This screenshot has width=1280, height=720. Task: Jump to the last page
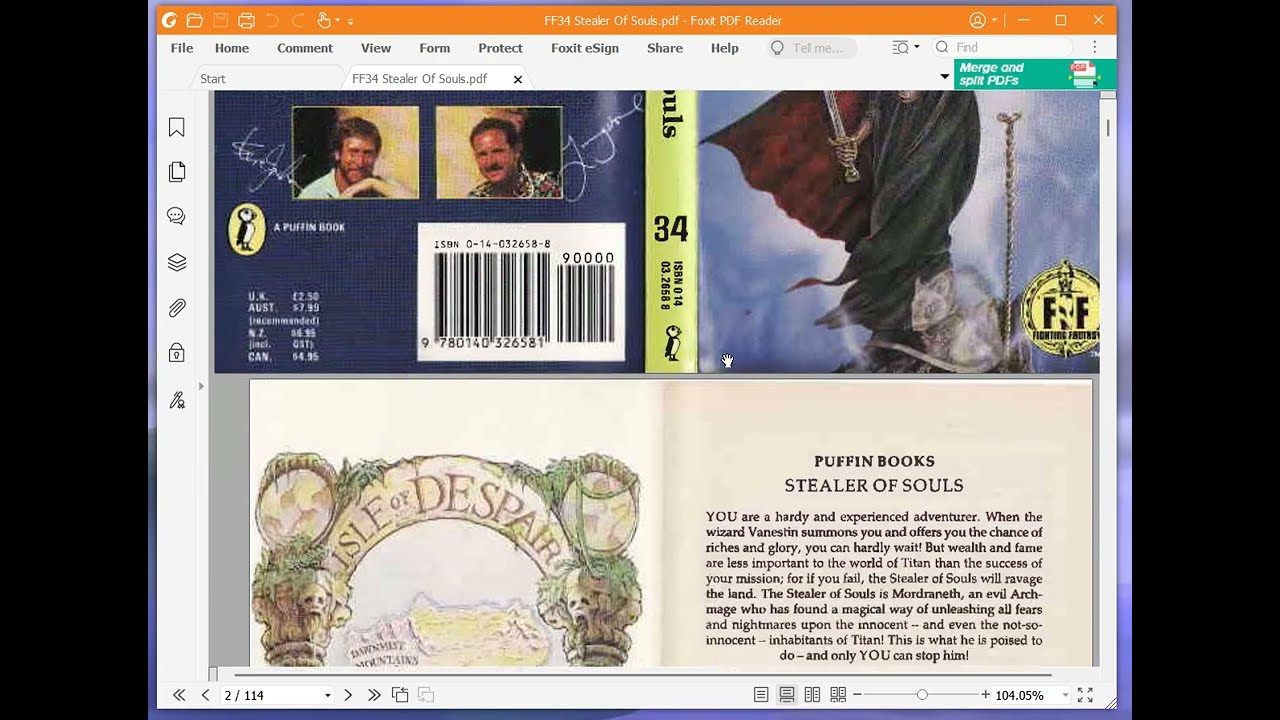point(374,695)
